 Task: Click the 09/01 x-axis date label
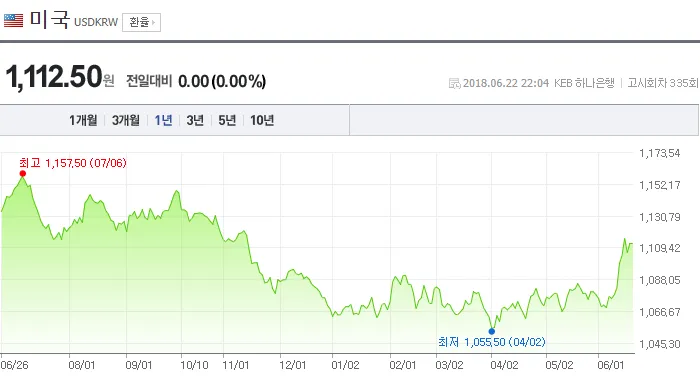click(x=139, y=365)
